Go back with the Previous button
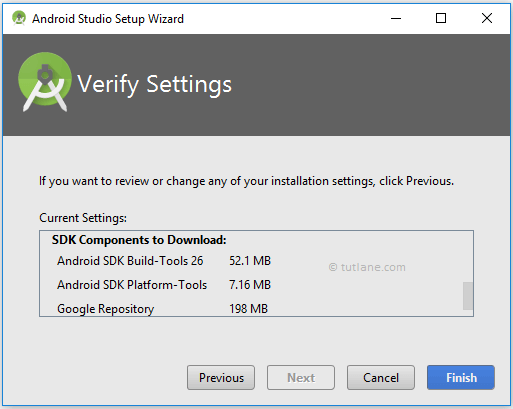 221,377
